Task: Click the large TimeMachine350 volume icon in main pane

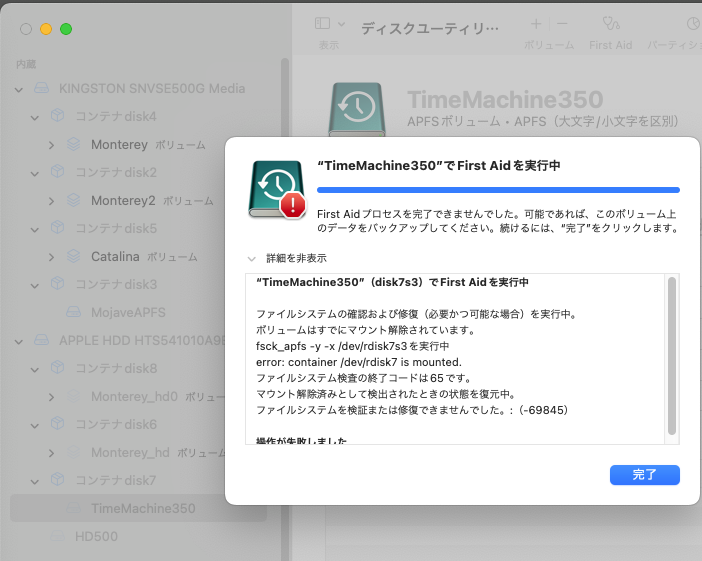Action: [357, 109]
